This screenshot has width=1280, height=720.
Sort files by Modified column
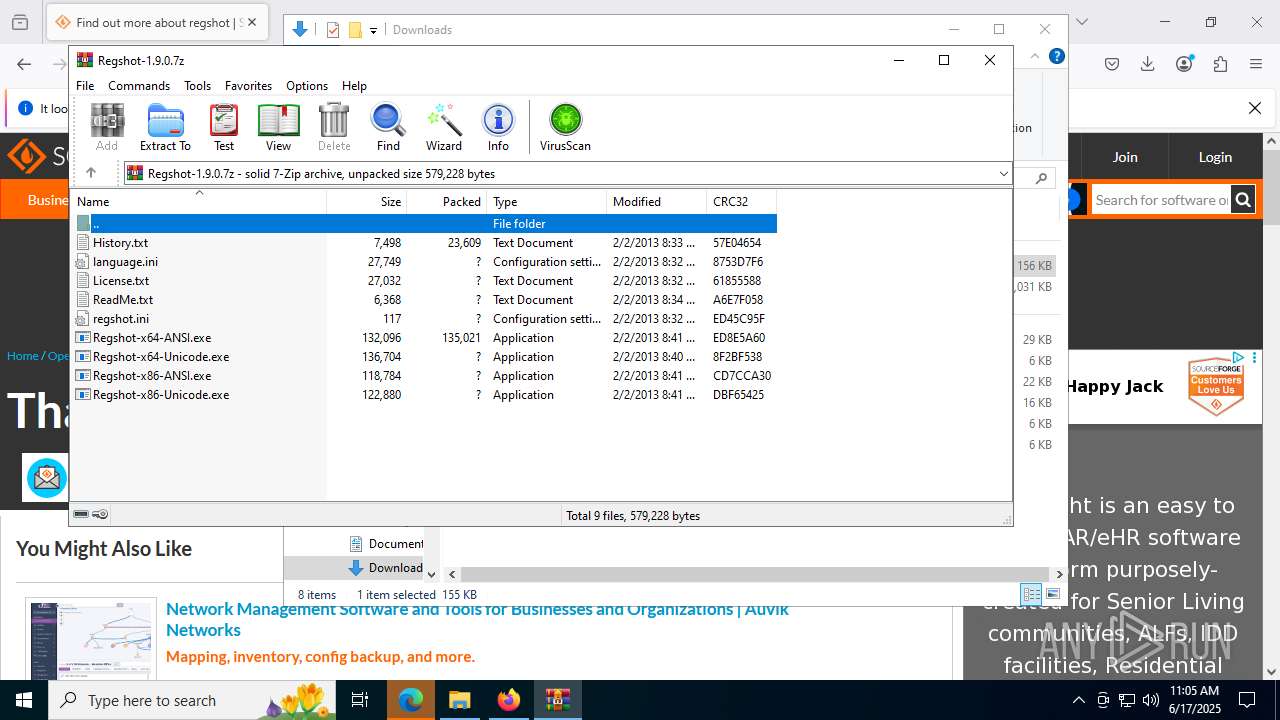[x=657, y=201]
